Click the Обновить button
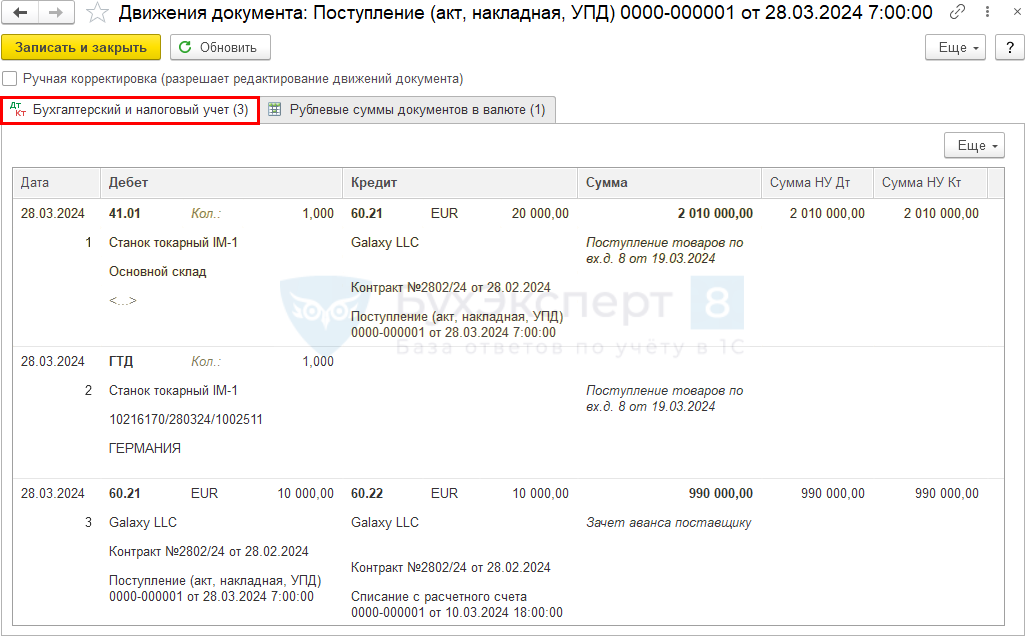Screen dimensions: 1025x636 pyautogui.click(x=220, y=47)
